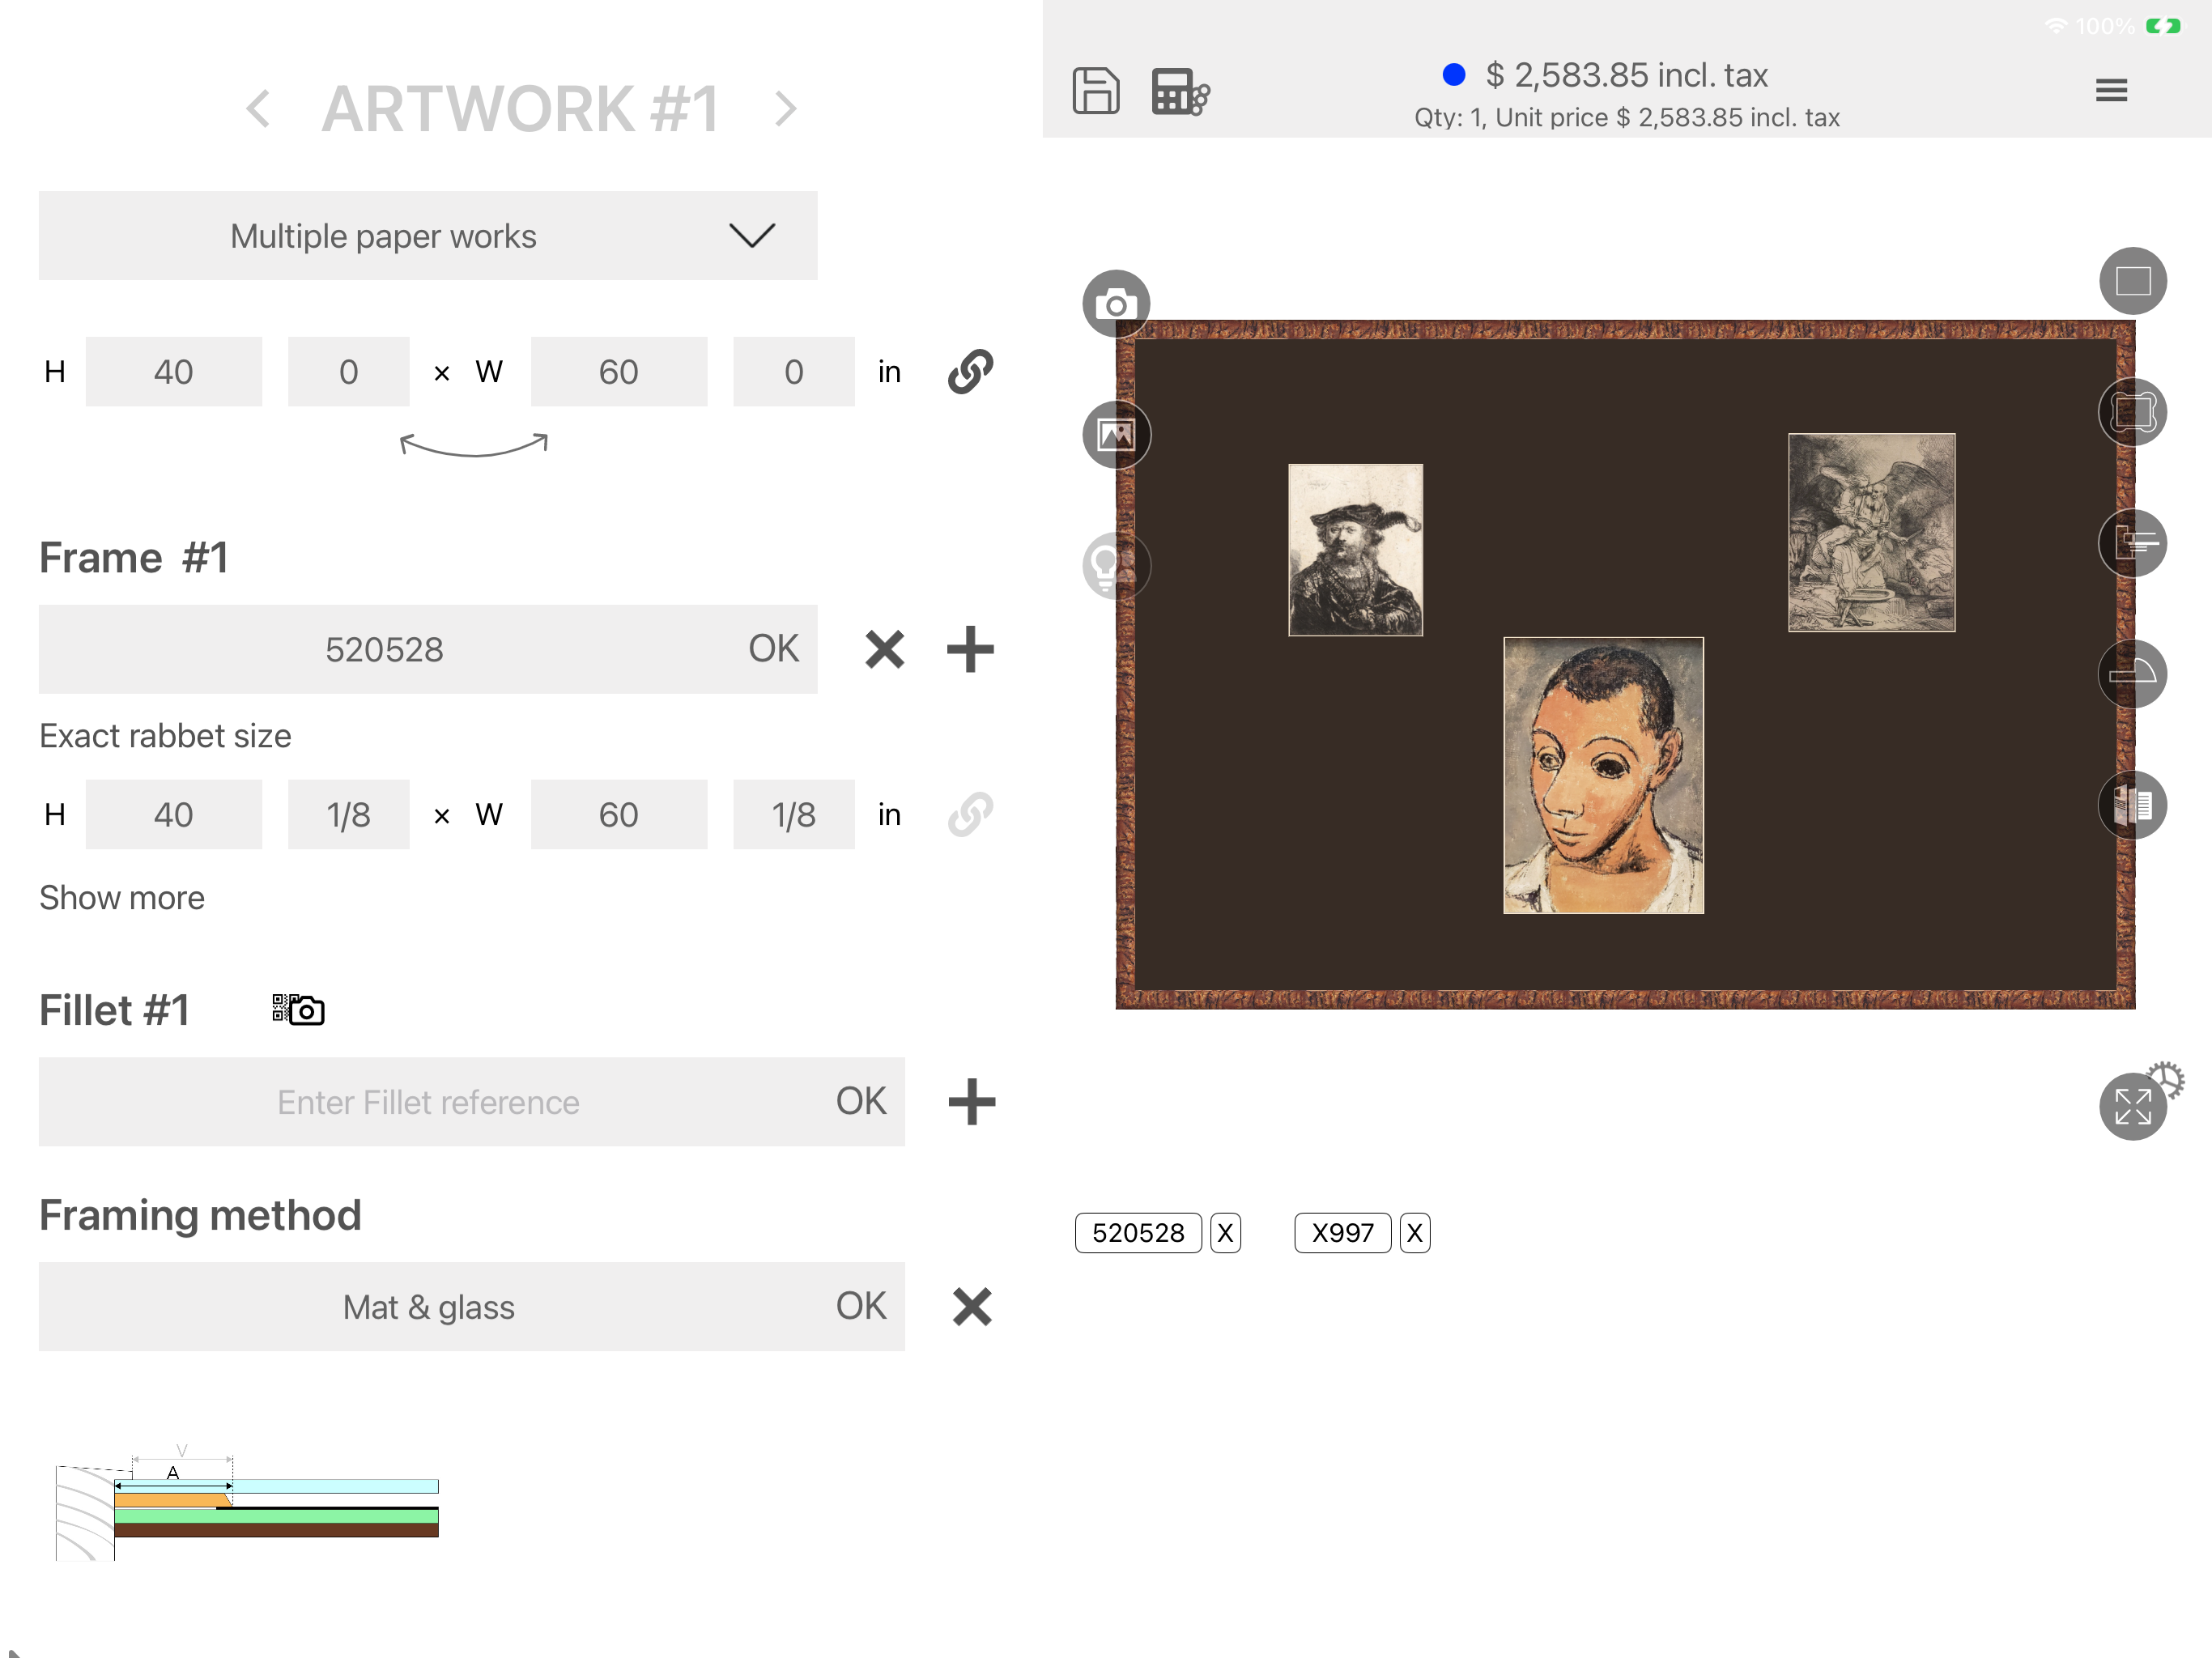Image resolution: width=2212 pixels, height=1658 pixels.
Task: Select the 520528 frame tag
Action: [x=1138, y=1233]
